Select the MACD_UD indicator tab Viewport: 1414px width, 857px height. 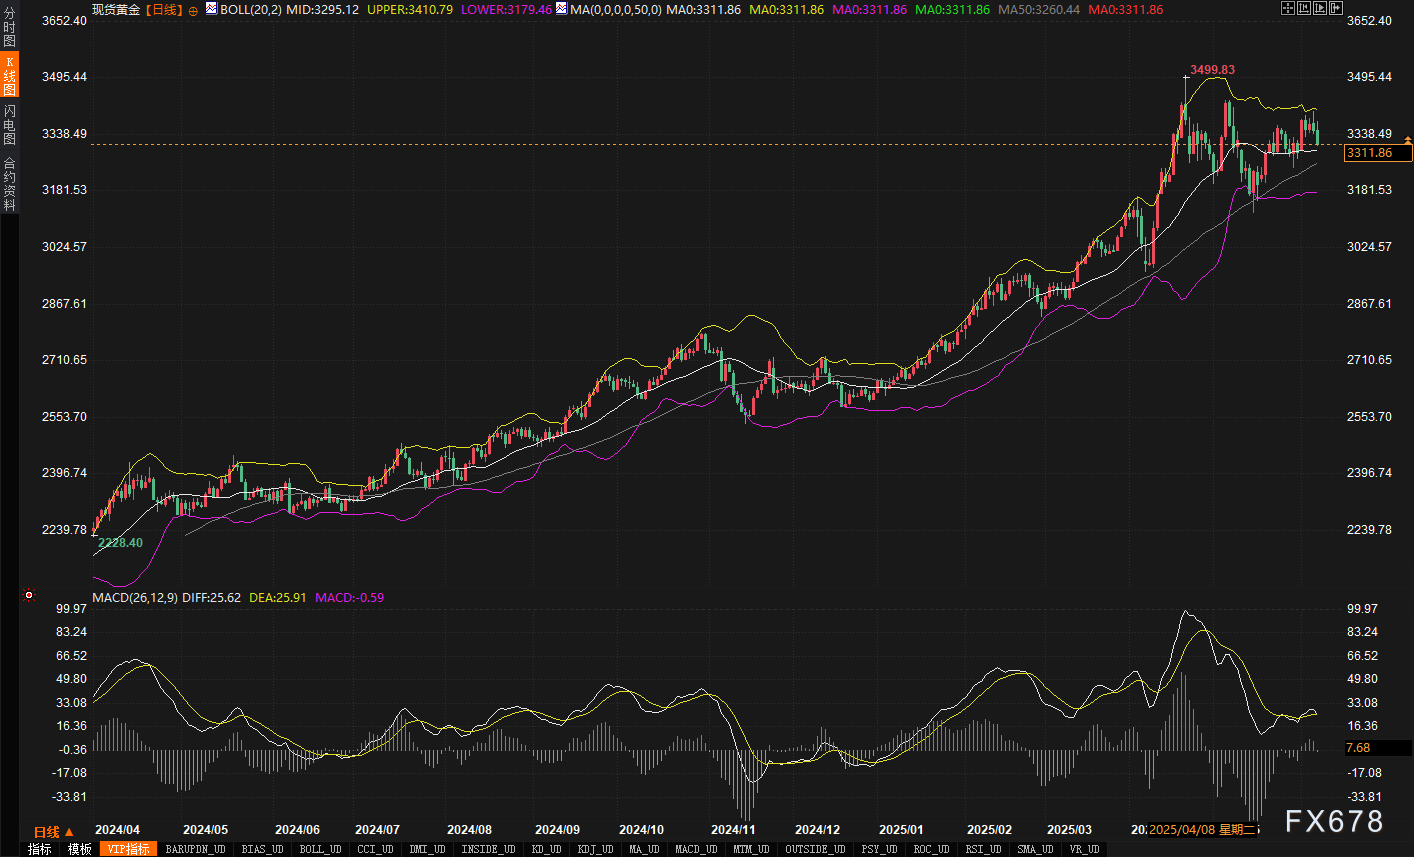(x=696, y=849)
